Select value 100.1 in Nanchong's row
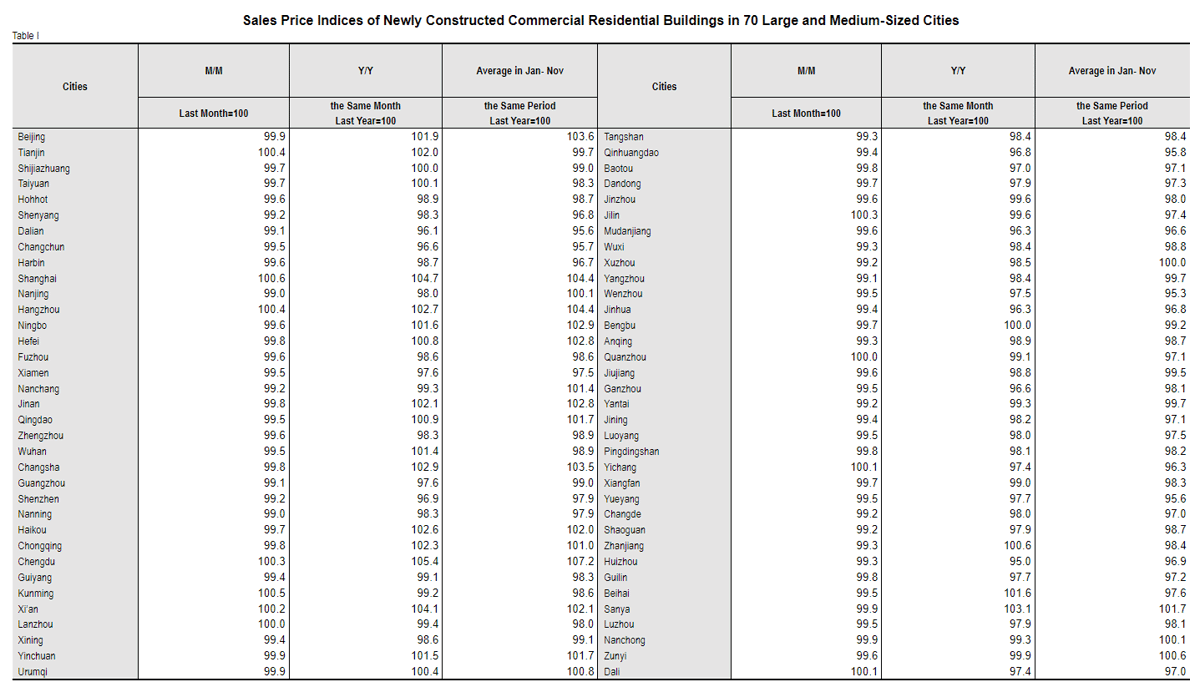This screenshot has height=682, width=1200. [x=1173, y=640]
